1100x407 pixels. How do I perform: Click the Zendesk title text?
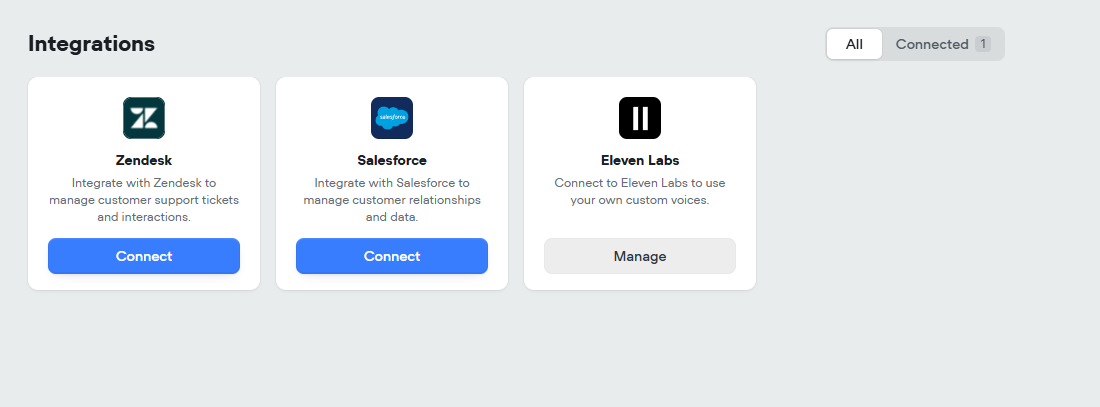coord(144,161)
